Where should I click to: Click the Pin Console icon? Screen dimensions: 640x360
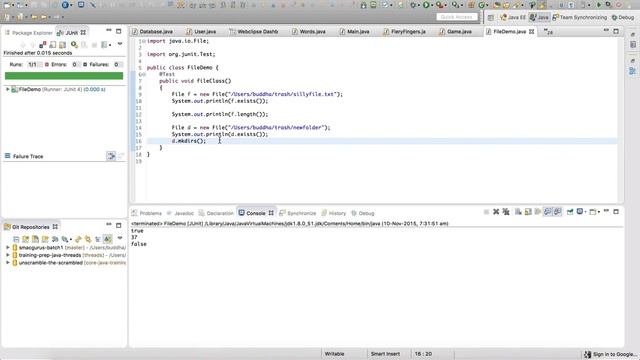pos(569,211)
